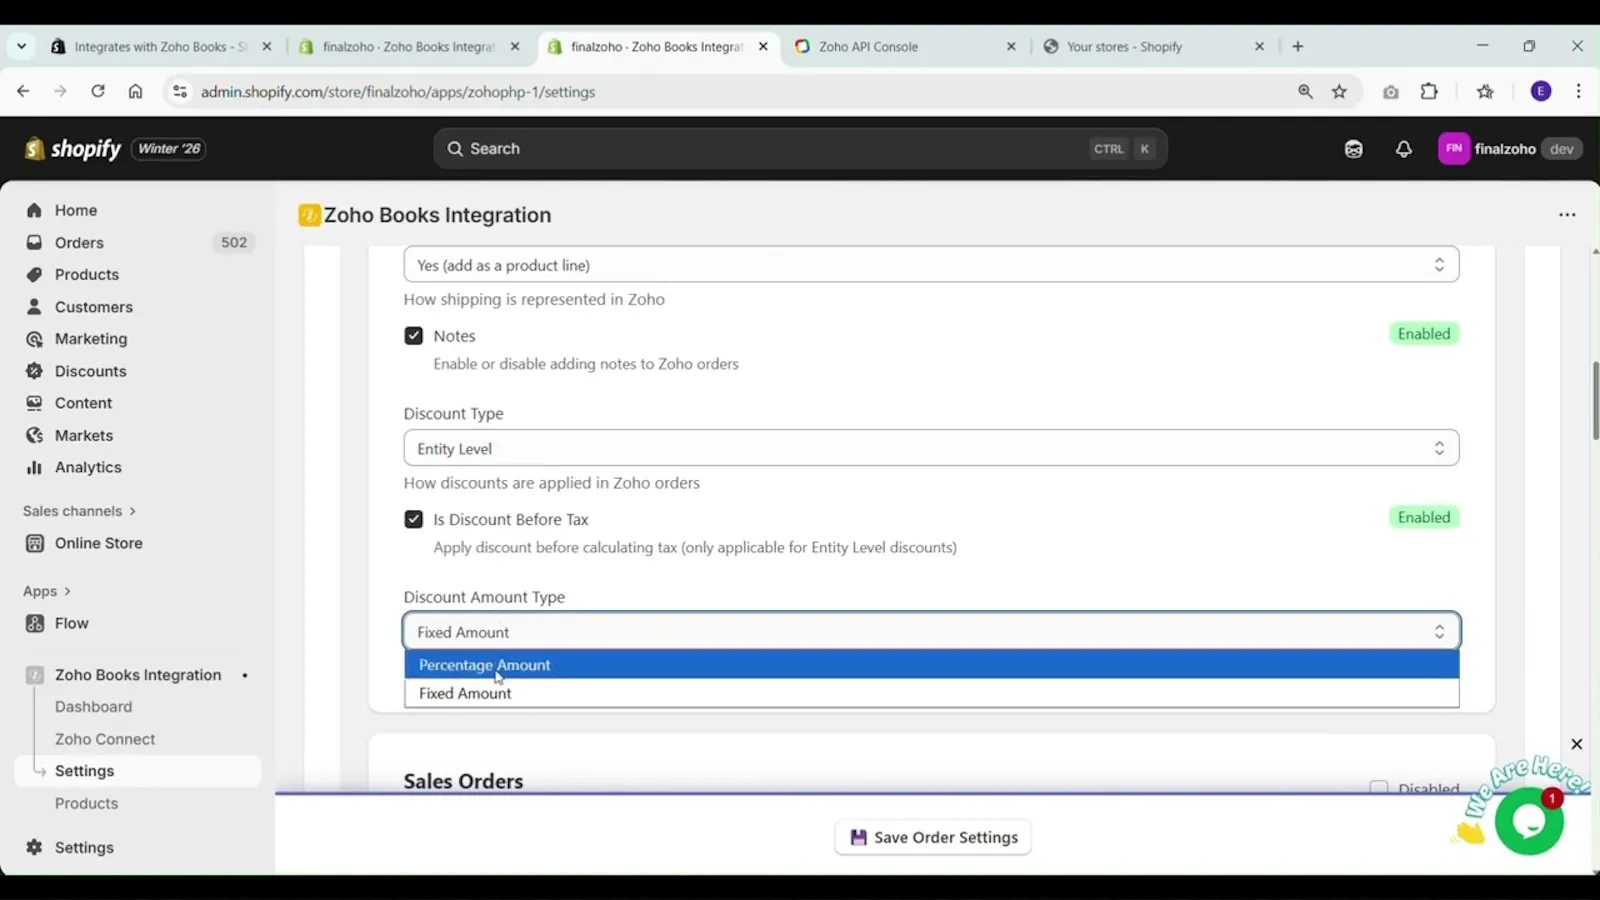Open the browser screenshot camera icon
1600x900 pixels.
pyautogui.click(x=1391, y=91)
